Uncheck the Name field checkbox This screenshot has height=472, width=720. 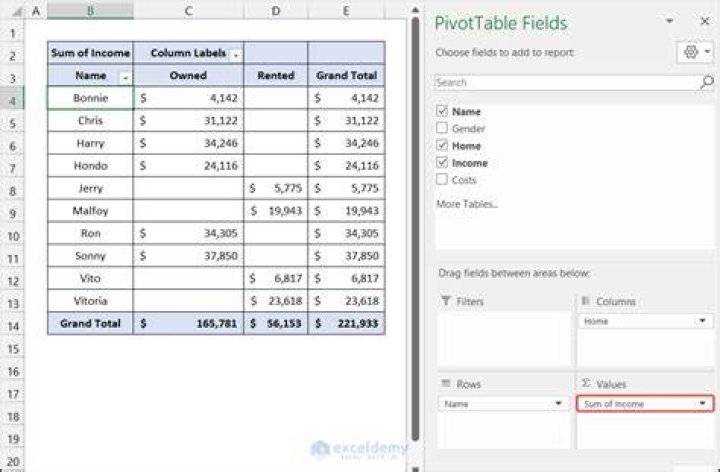[442, 111]
